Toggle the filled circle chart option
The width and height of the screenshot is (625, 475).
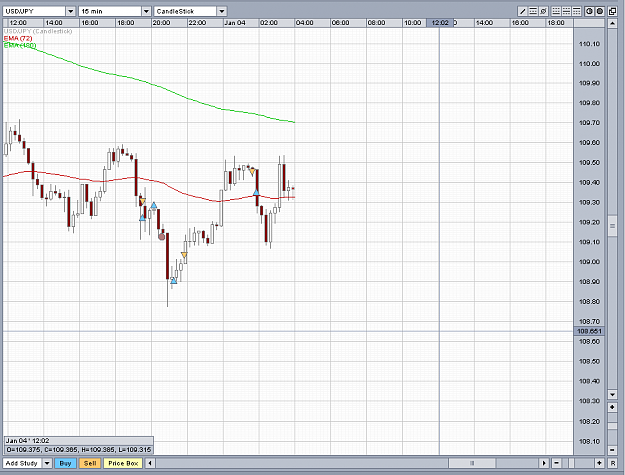[600, 11]
